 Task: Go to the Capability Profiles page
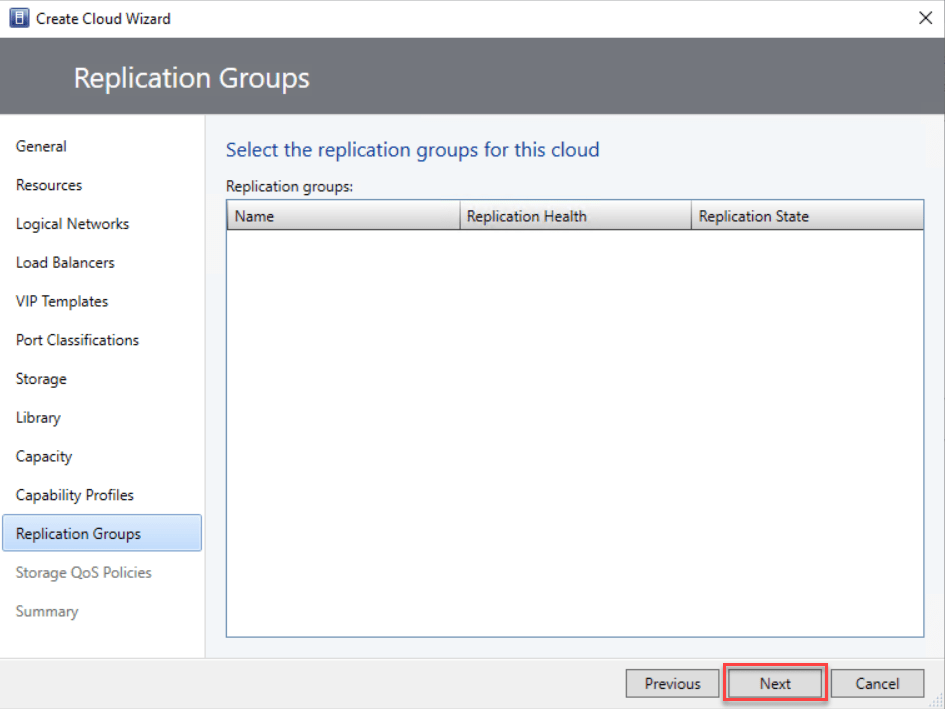(x=75, y=495)
